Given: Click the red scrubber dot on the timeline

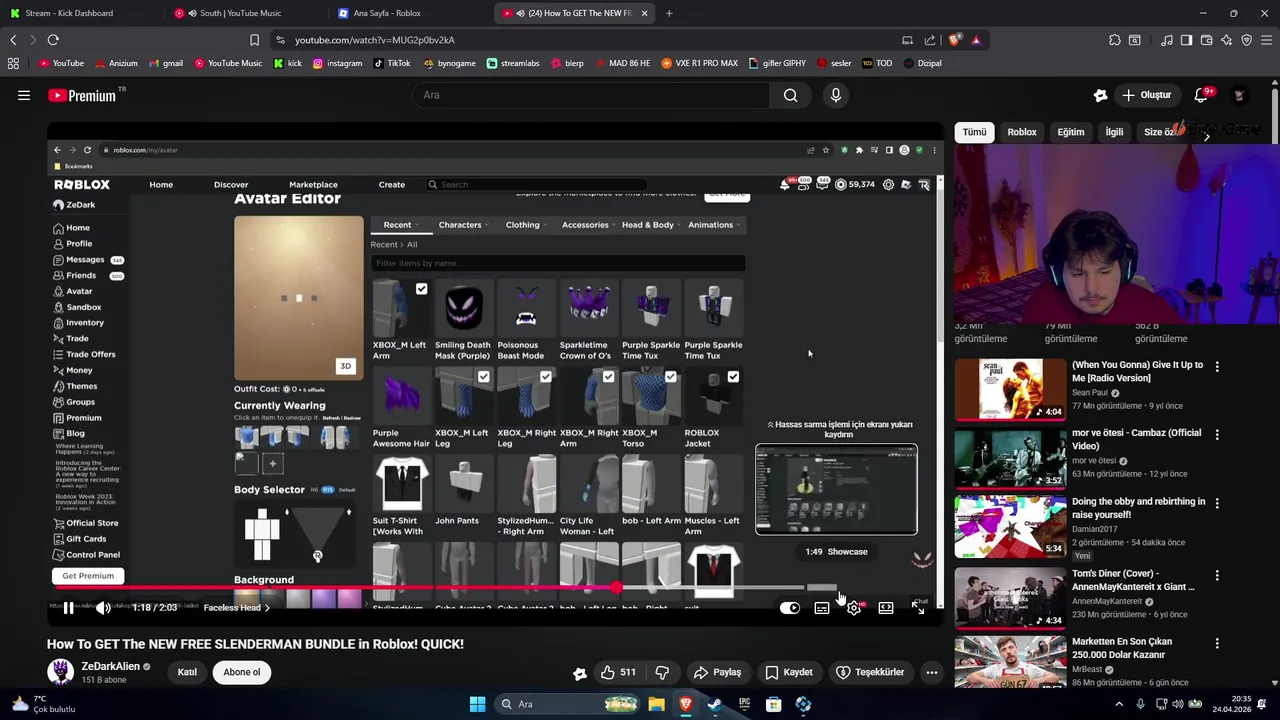Looking at the screenshot, I should [x=617, y=588].
